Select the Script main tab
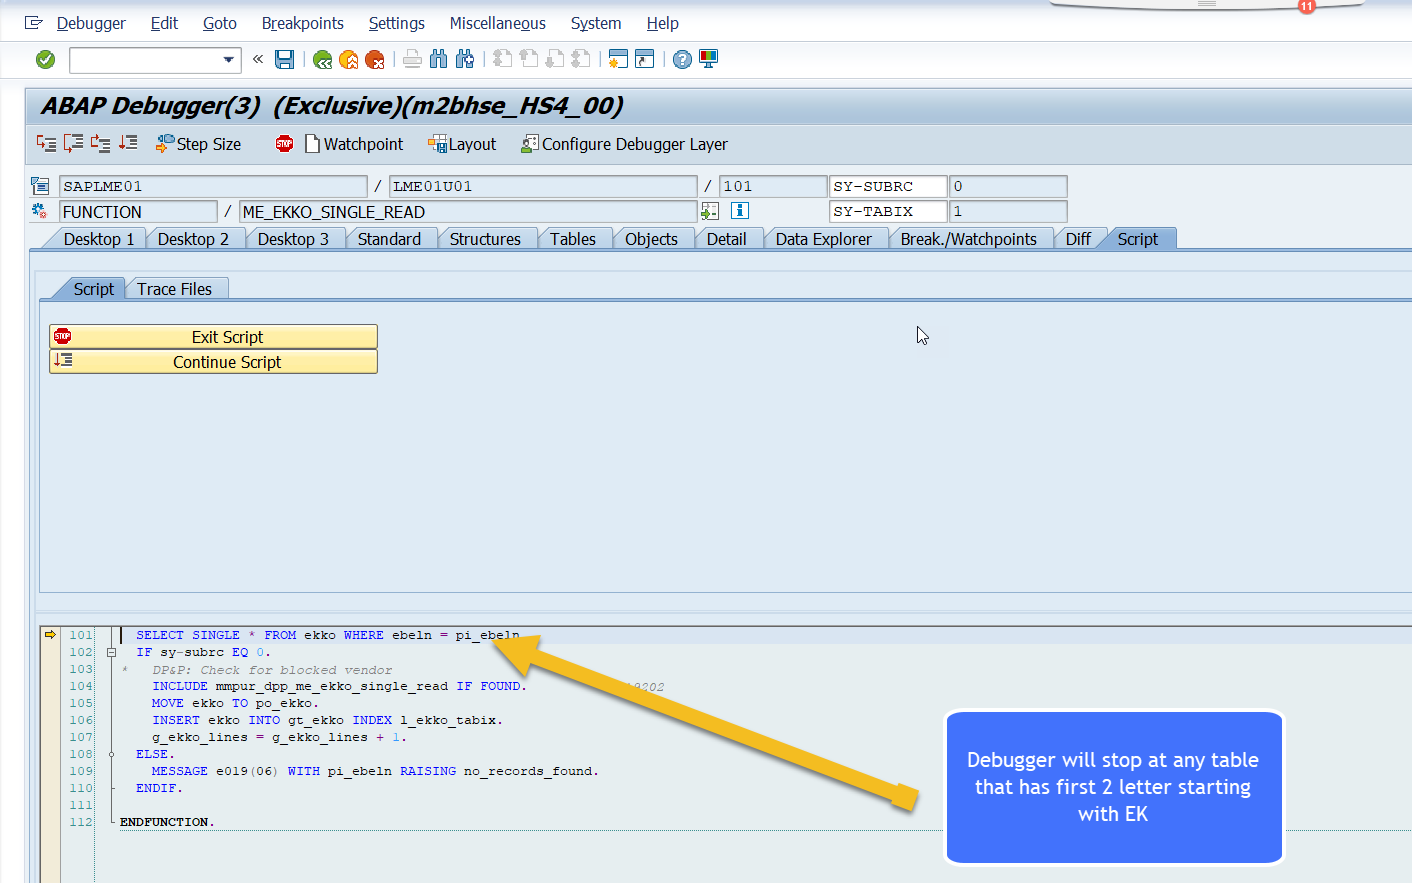 pyautogui.click(x=1137, y=239)
